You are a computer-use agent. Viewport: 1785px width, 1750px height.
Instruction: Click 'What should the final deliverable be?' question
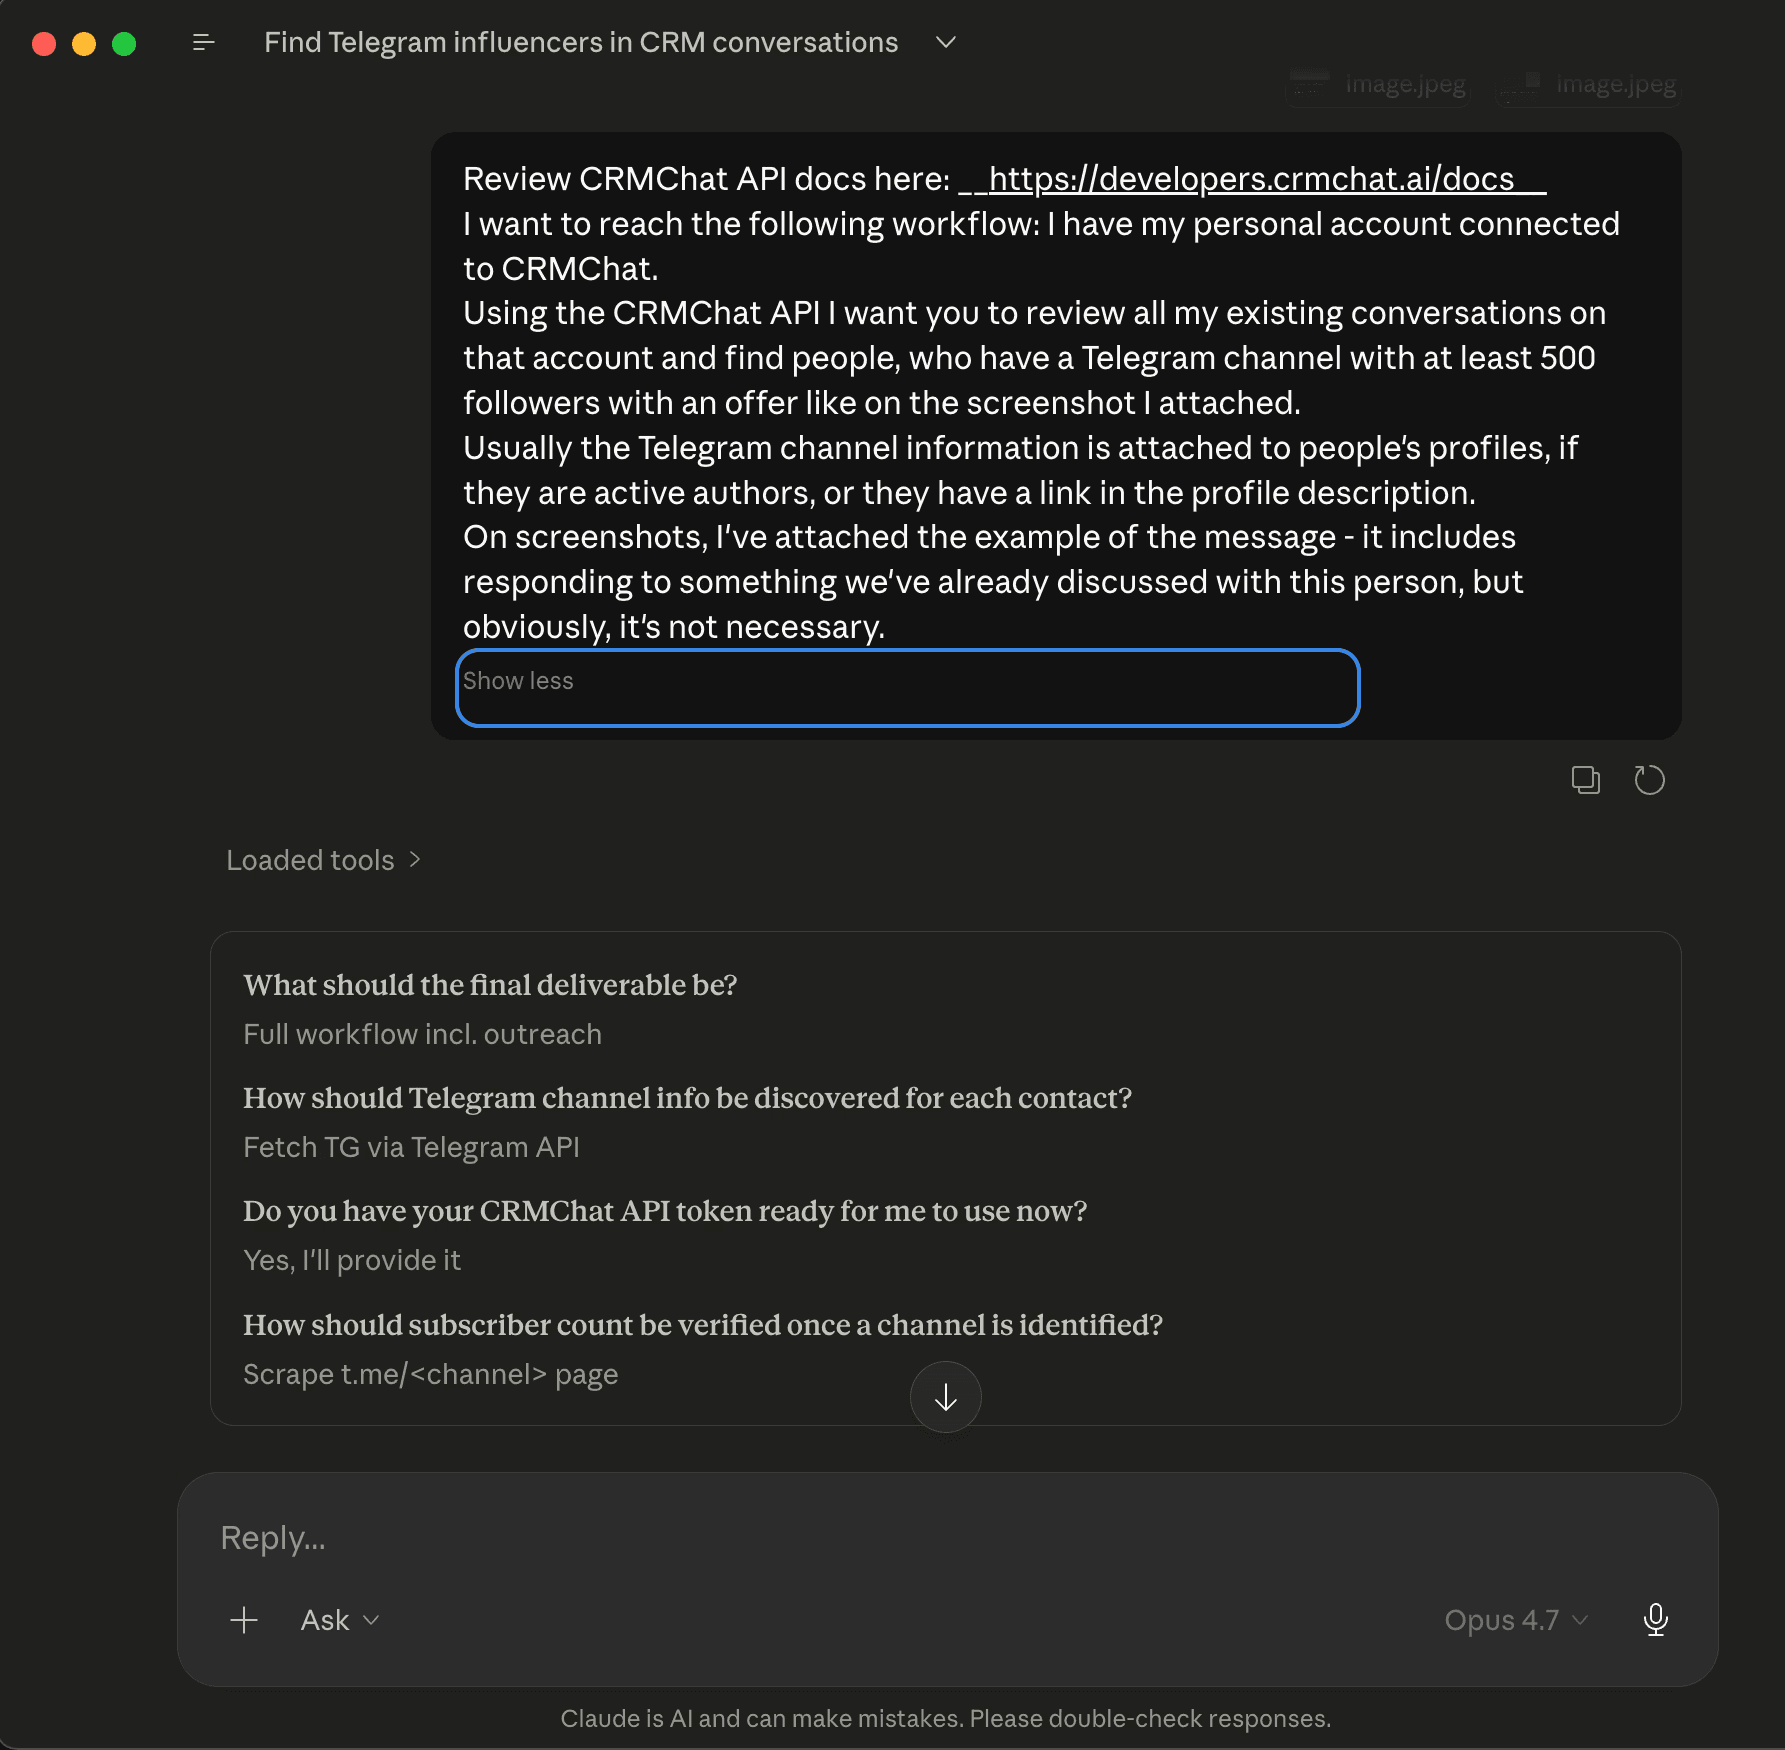490,985
